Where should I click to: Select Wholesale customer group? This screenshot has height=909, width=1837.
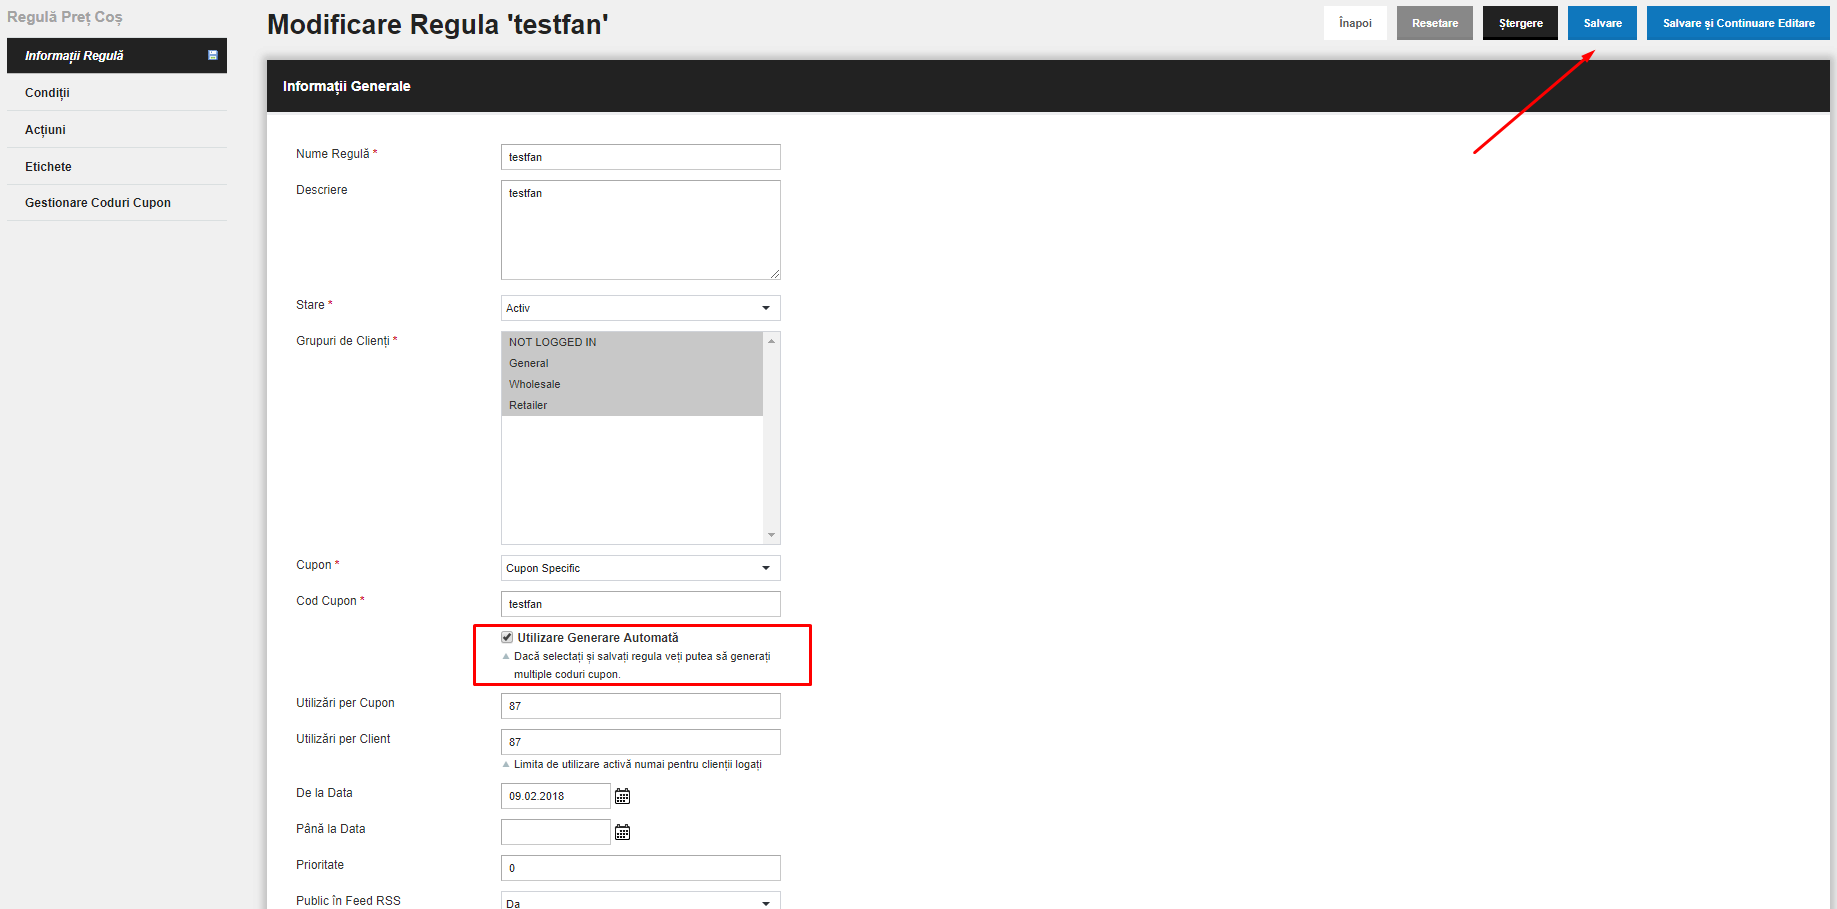(x=632, y=384)
